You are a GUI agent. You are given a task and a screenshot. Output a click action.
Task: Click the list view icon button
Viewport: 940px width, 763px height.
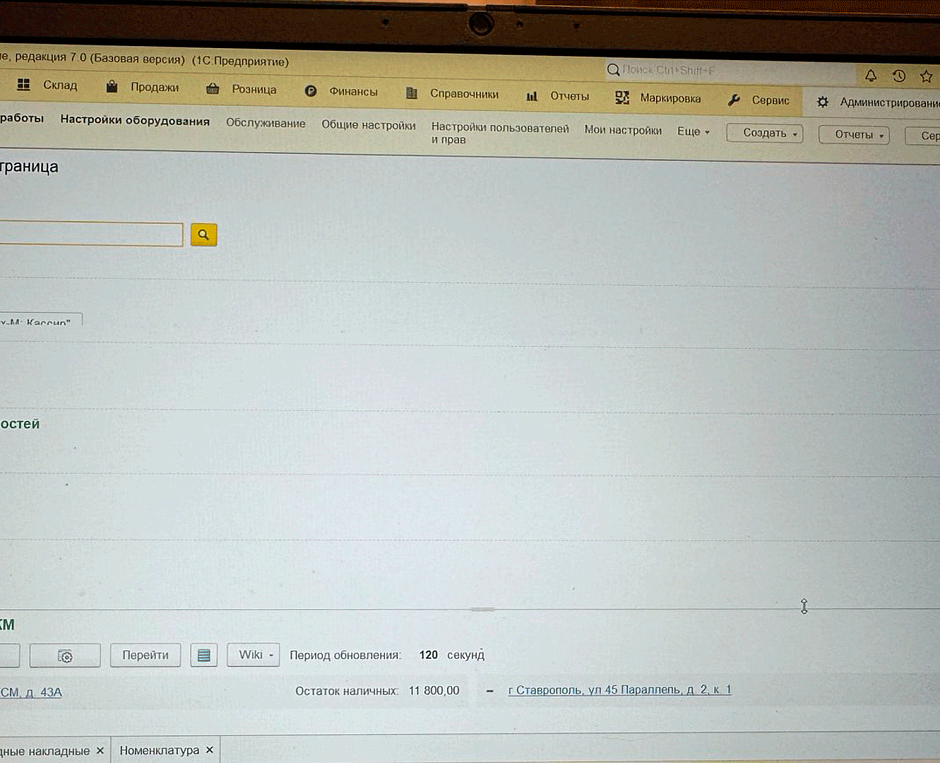pos(204,655)
